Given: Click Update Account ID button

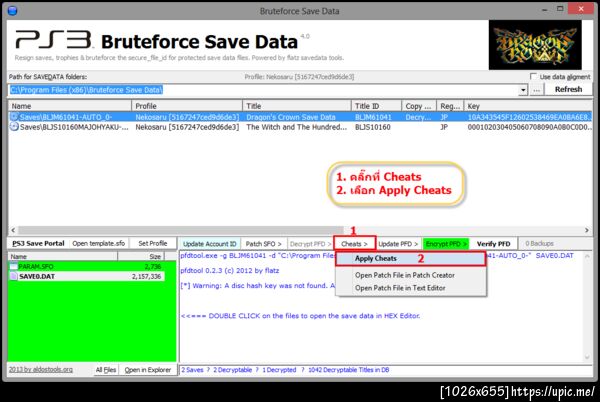Looking at the screenshot, I should coord(209,244).
